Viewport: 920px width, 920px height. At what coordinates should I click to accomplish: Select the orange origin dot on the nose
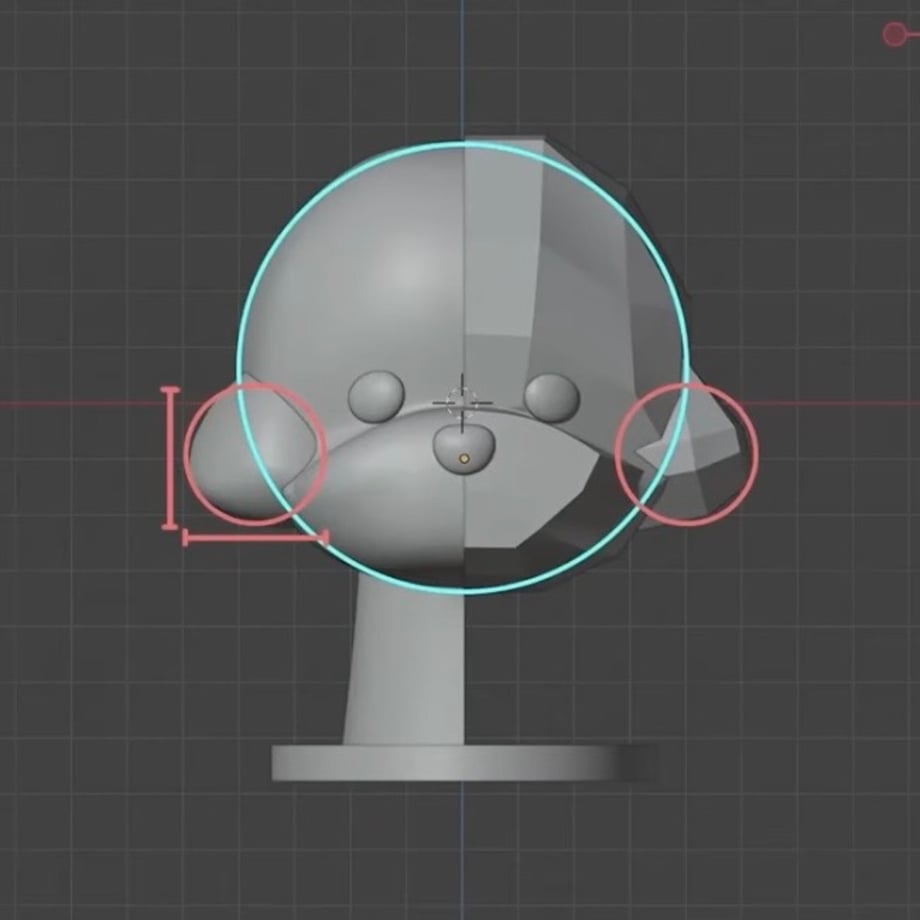tap(465, 459)
